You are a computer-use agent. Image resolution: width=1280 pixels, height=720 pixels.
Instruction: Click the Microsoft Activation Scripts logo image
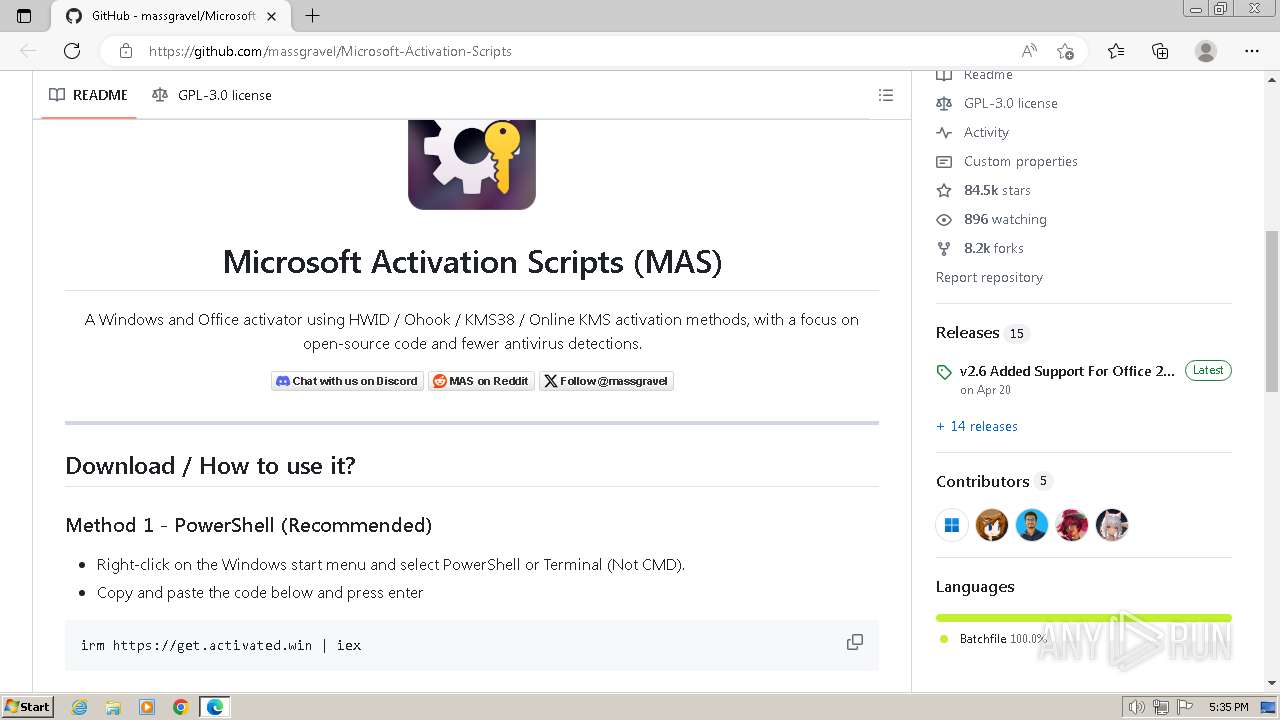[x=472, y=164]
